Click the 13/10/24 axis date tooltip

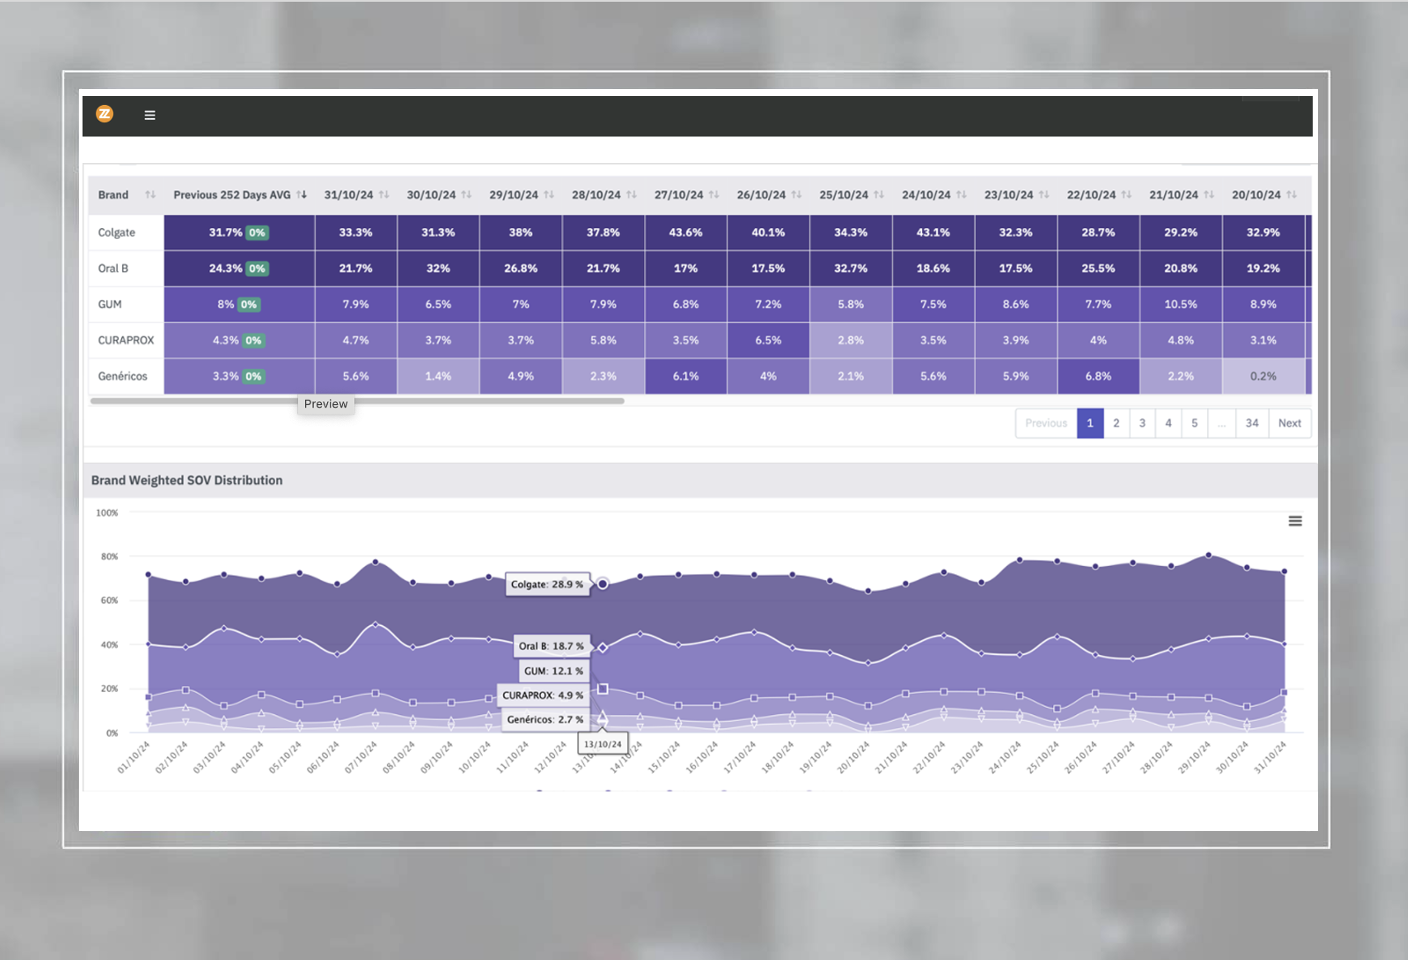tap(603, 744)
